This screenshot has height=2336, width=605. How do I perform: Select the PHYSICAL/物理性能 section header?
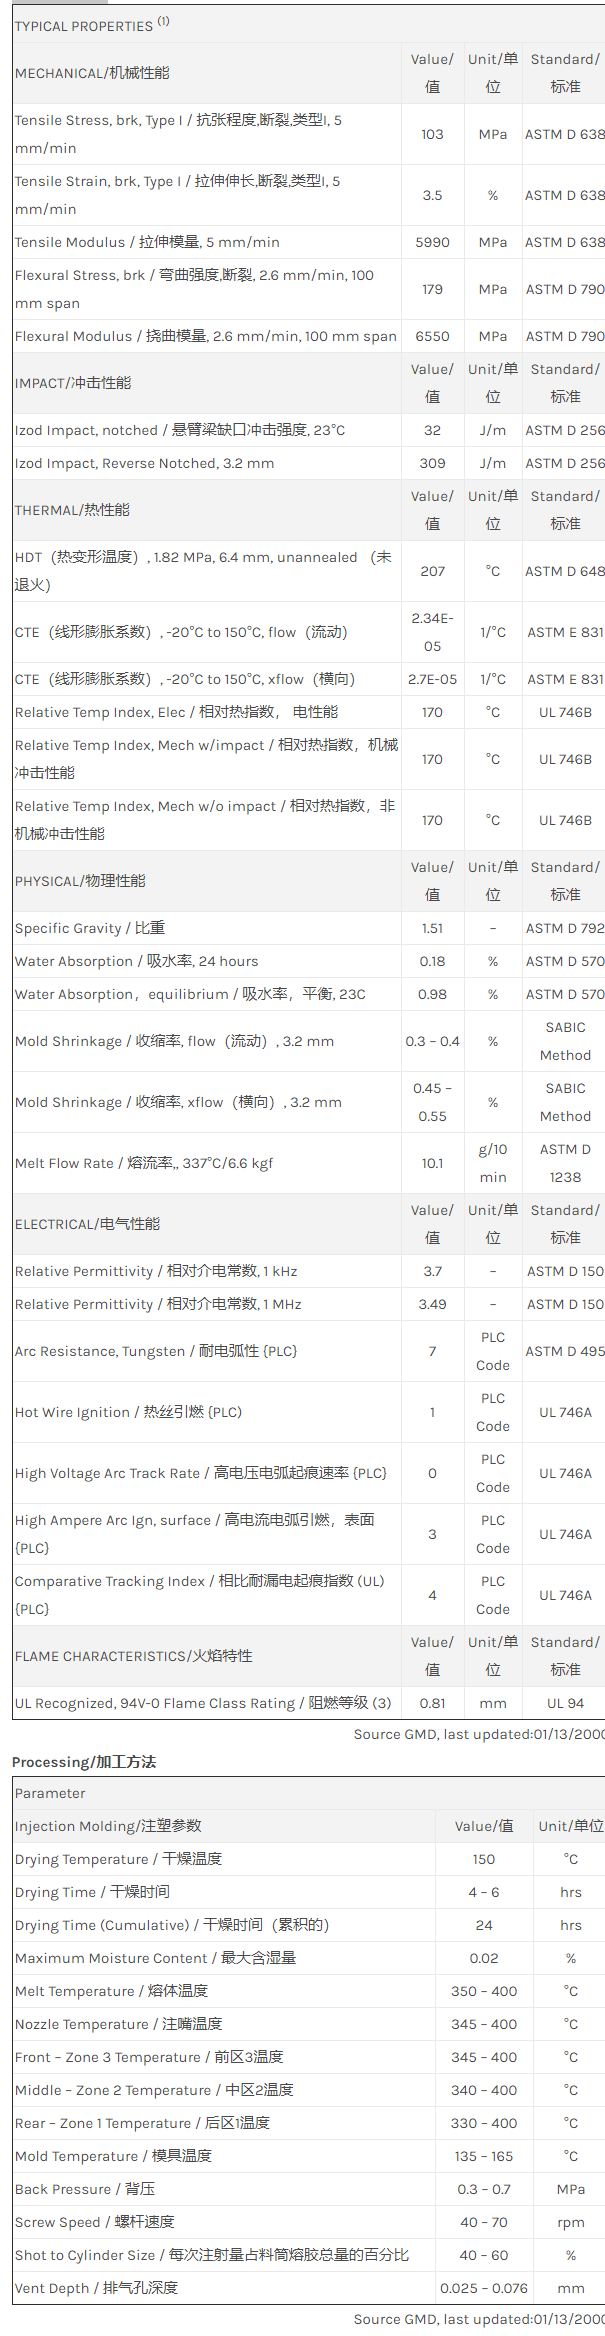(80, 881)
